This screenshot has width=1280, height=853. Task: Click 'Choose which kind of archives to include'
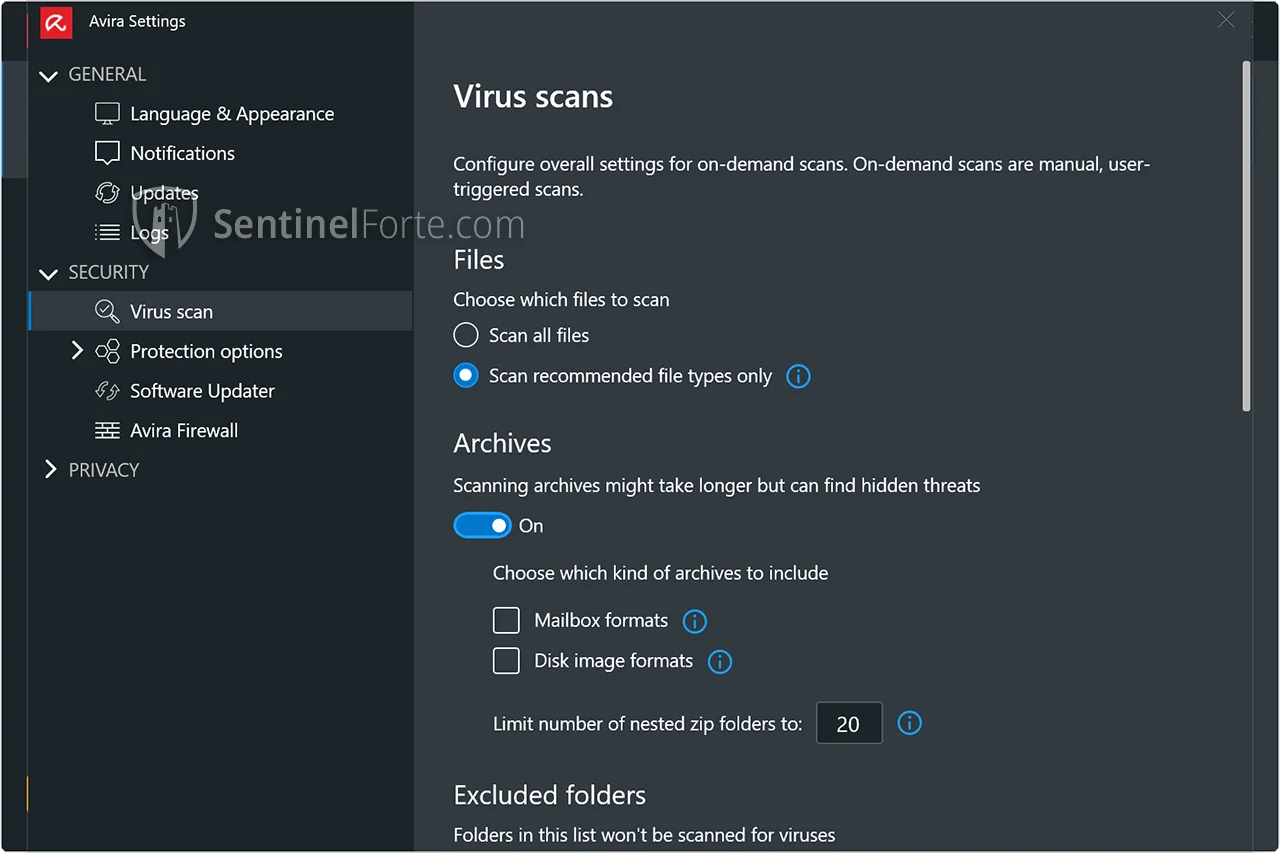click(x=660, y=574)
